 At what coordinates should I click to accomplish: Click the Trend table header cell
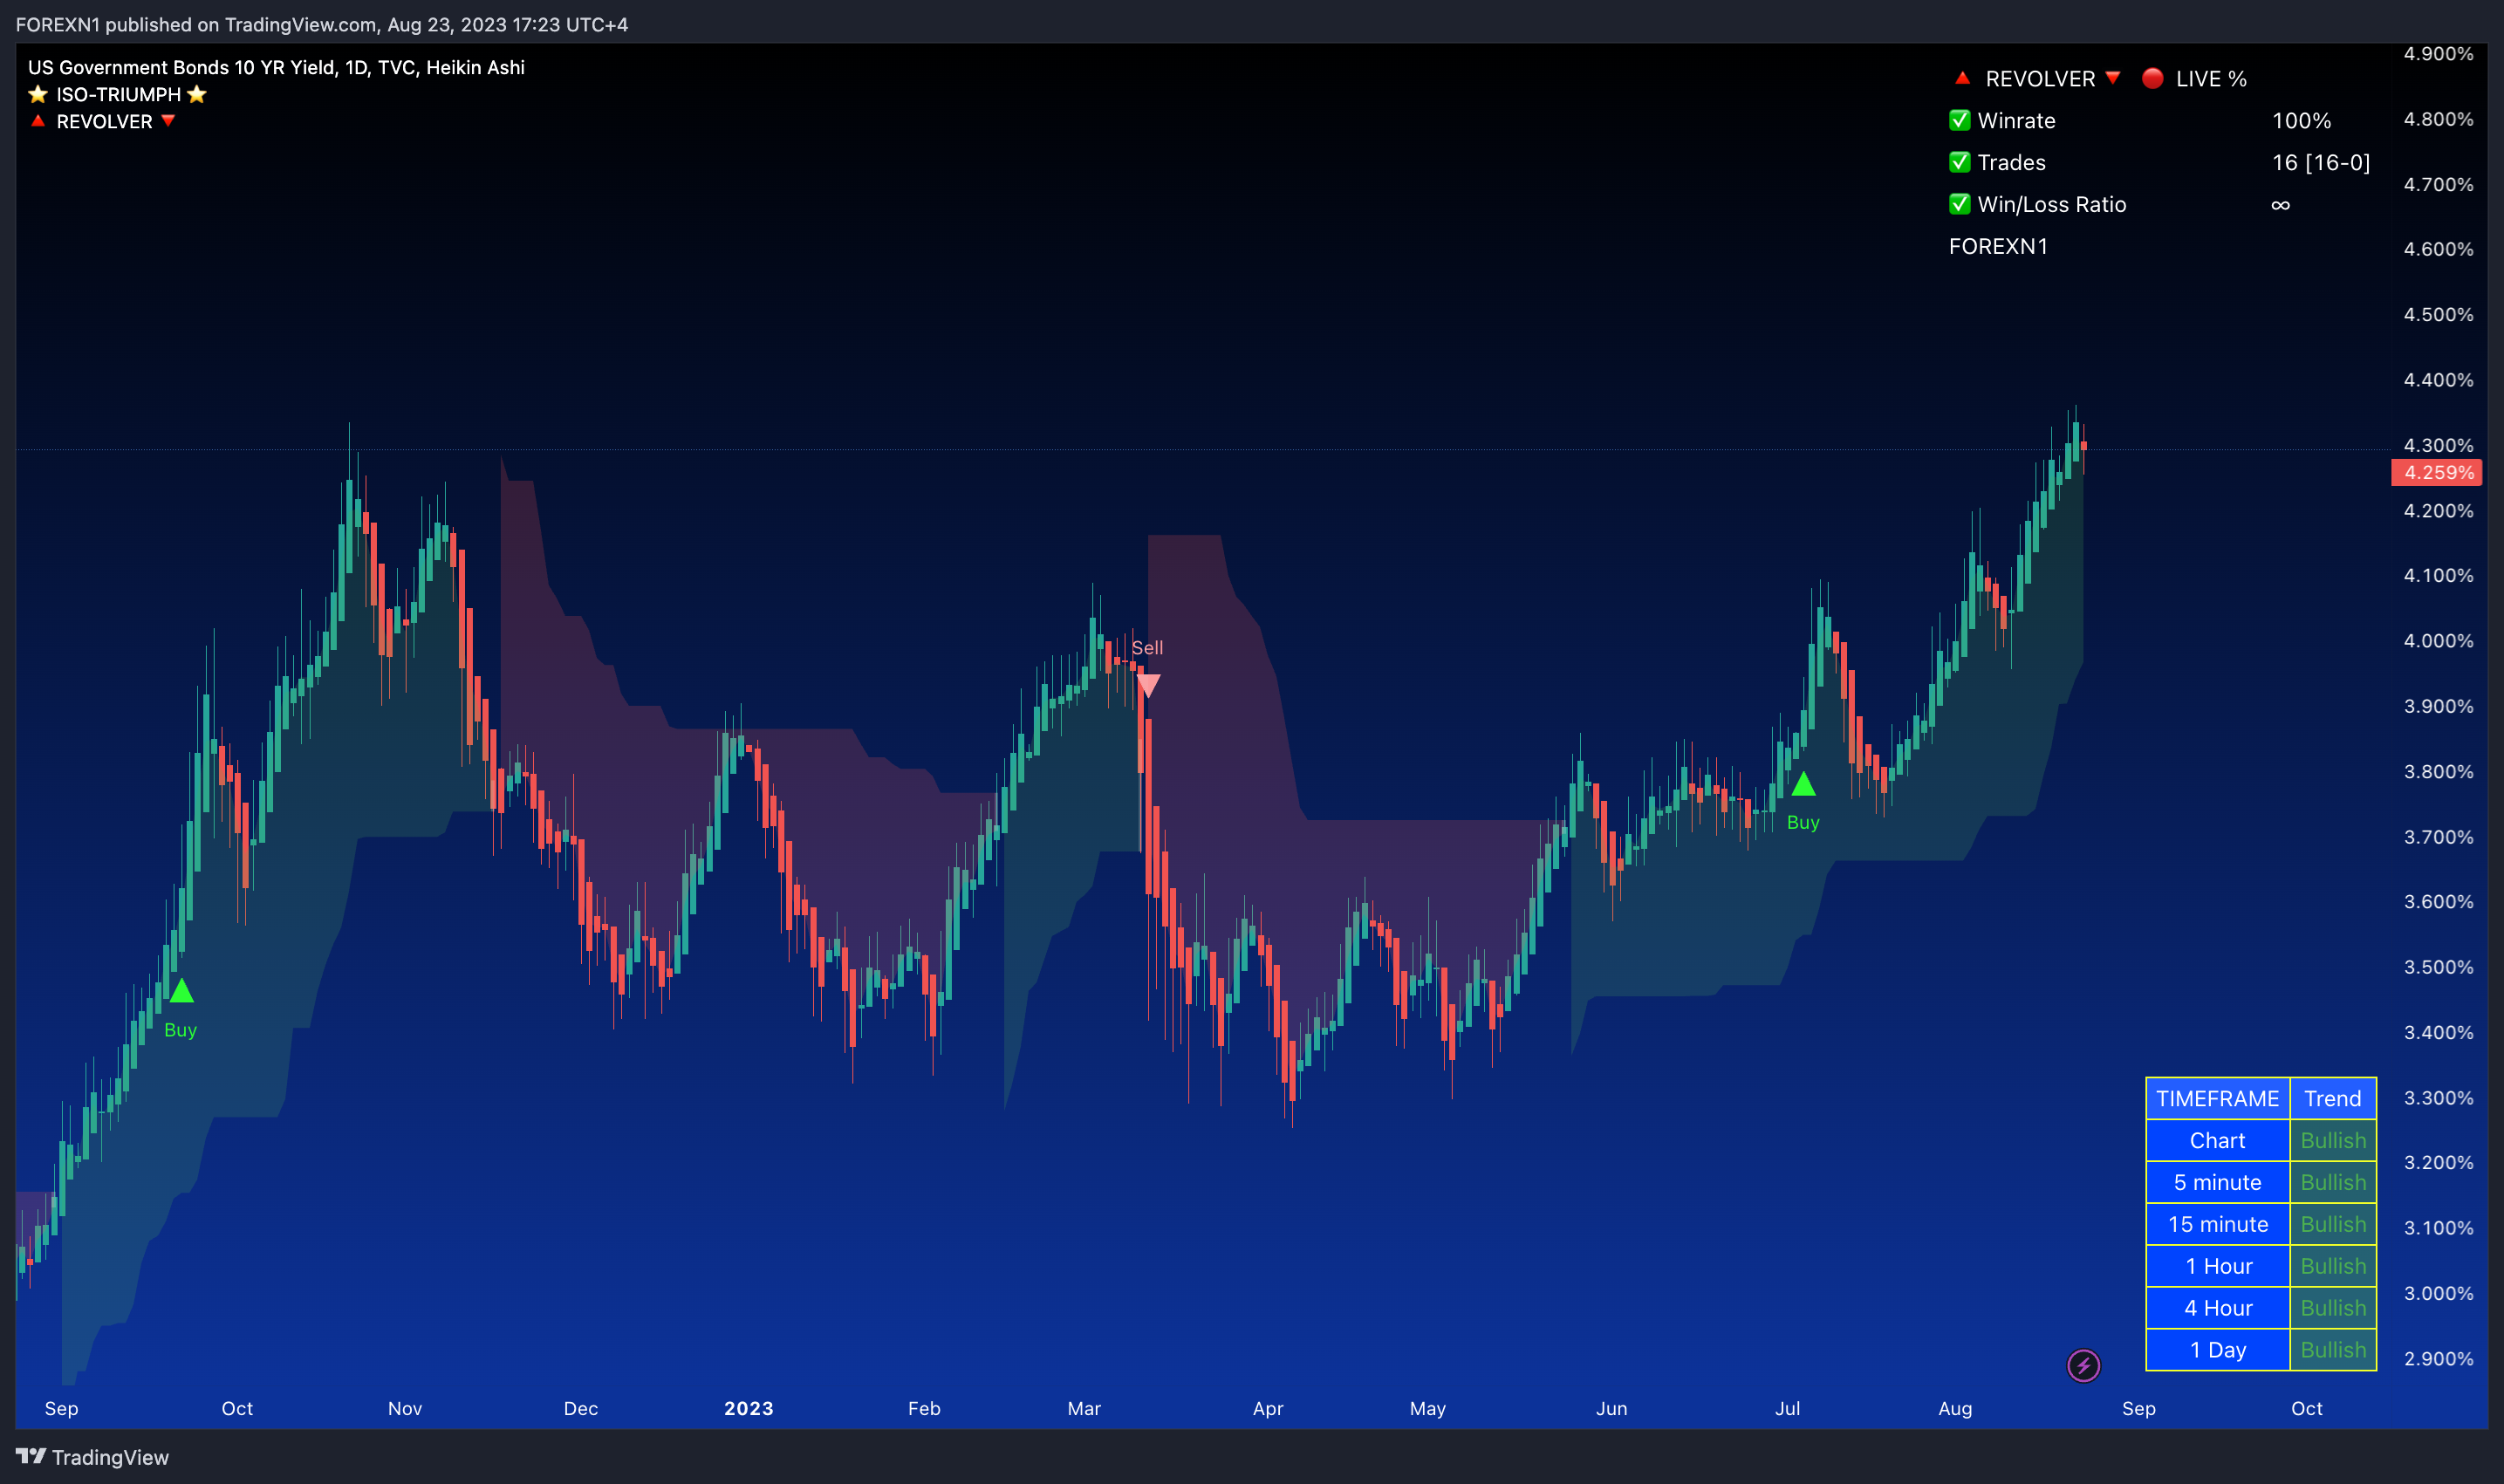(x=2333, y=1098)
